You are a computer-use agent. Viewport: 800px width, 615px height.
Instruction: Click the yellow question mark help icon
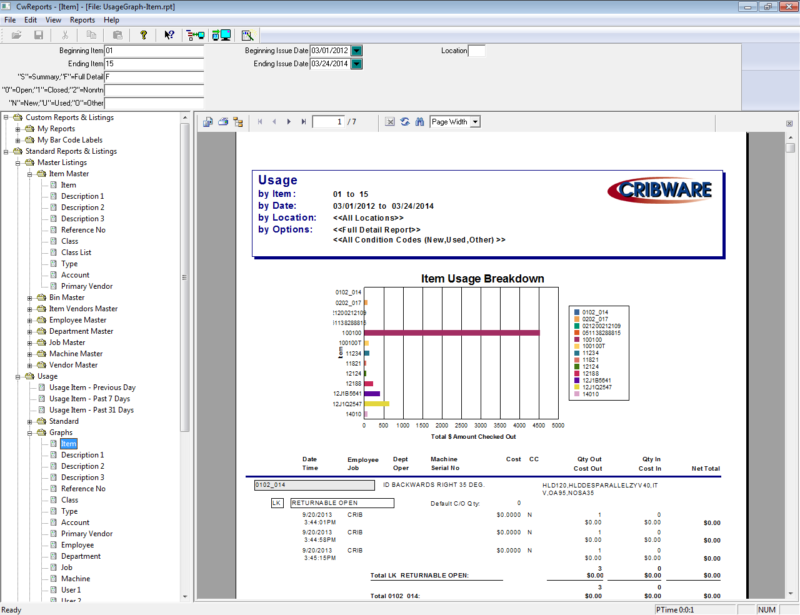point(144,35)
